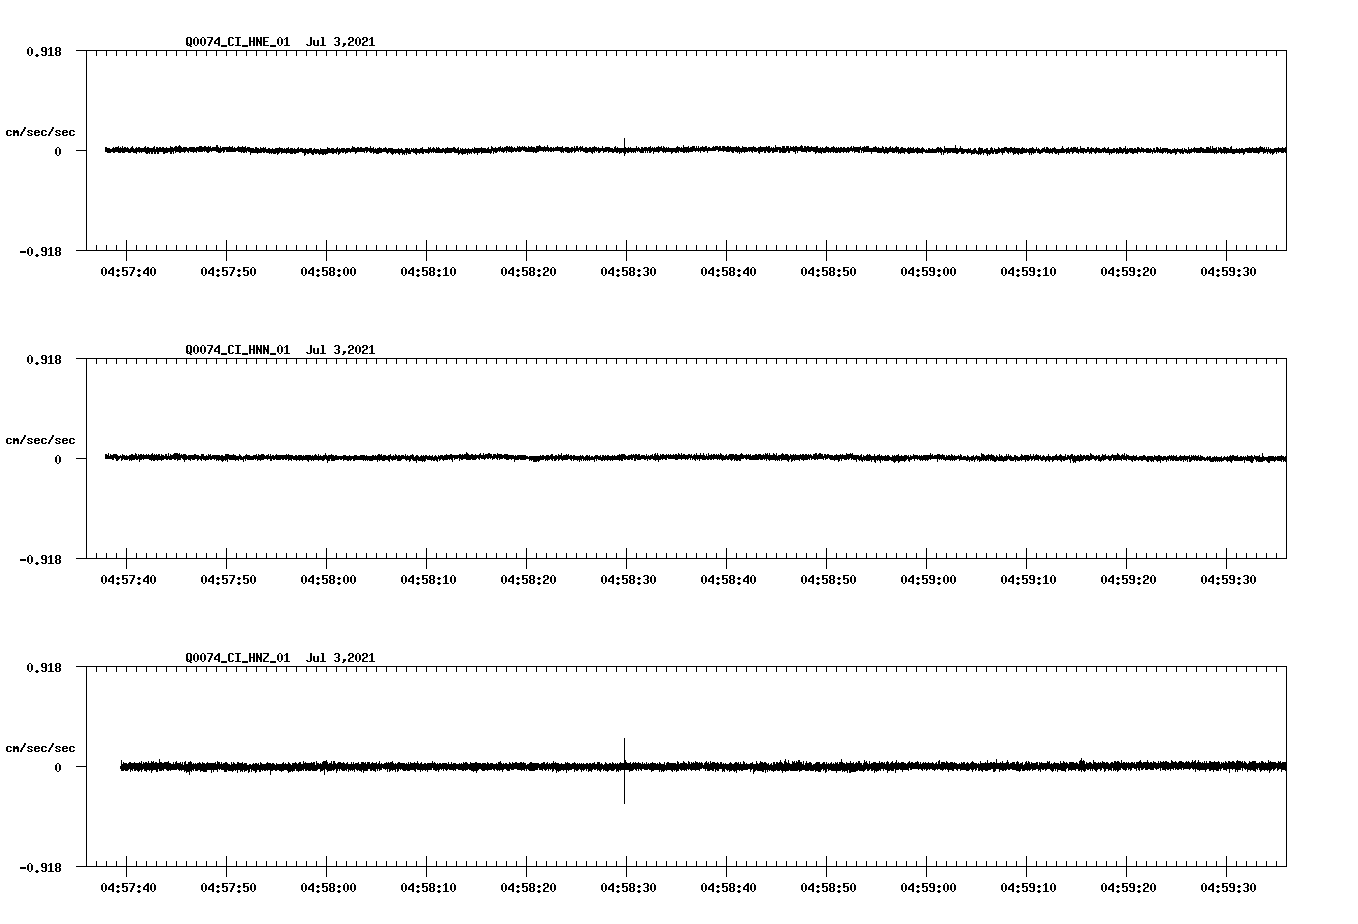
Task: Click the 04:59:00 tick label on HNE plot
Action: (928, 270)
